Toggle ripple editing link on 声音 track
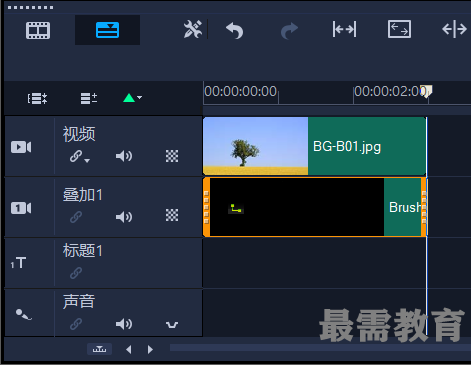Screen dimensions: 471x365 coord(76,324)
